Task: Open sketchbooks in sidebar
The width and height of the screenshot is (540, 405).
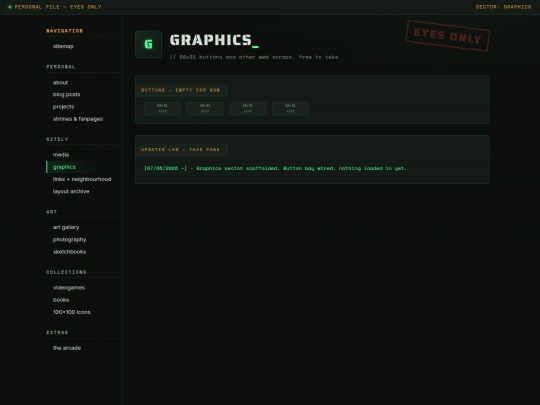Action: (70, 252)
